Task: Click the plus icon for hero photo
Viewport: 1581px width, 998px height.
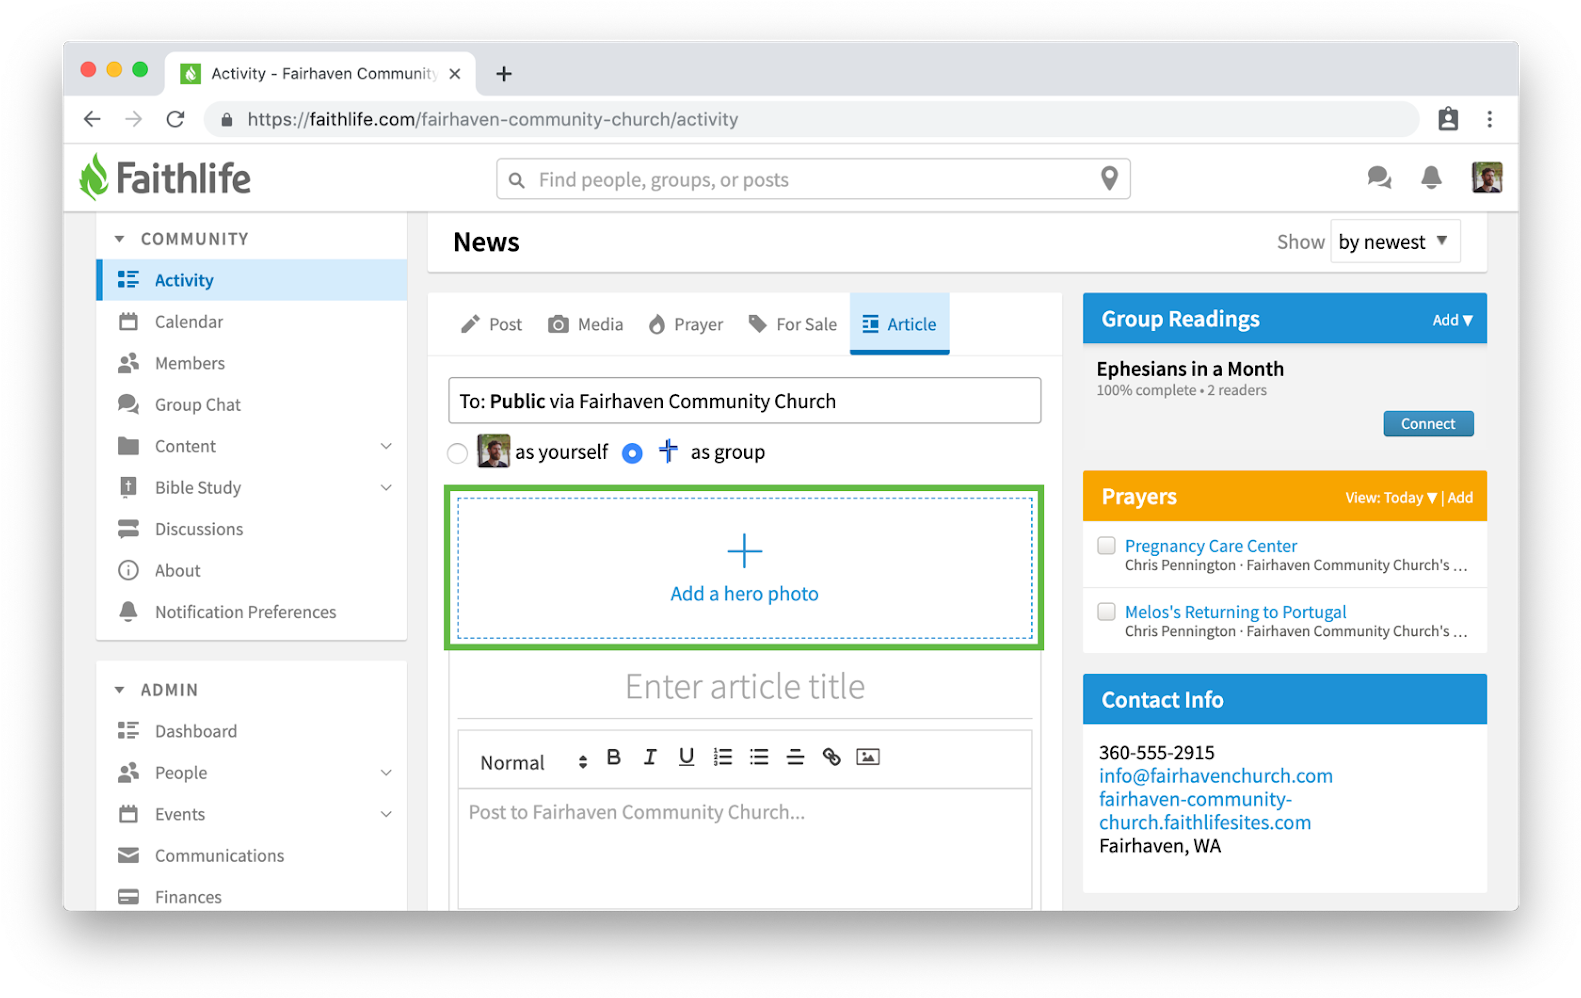Action: [744, 551]
